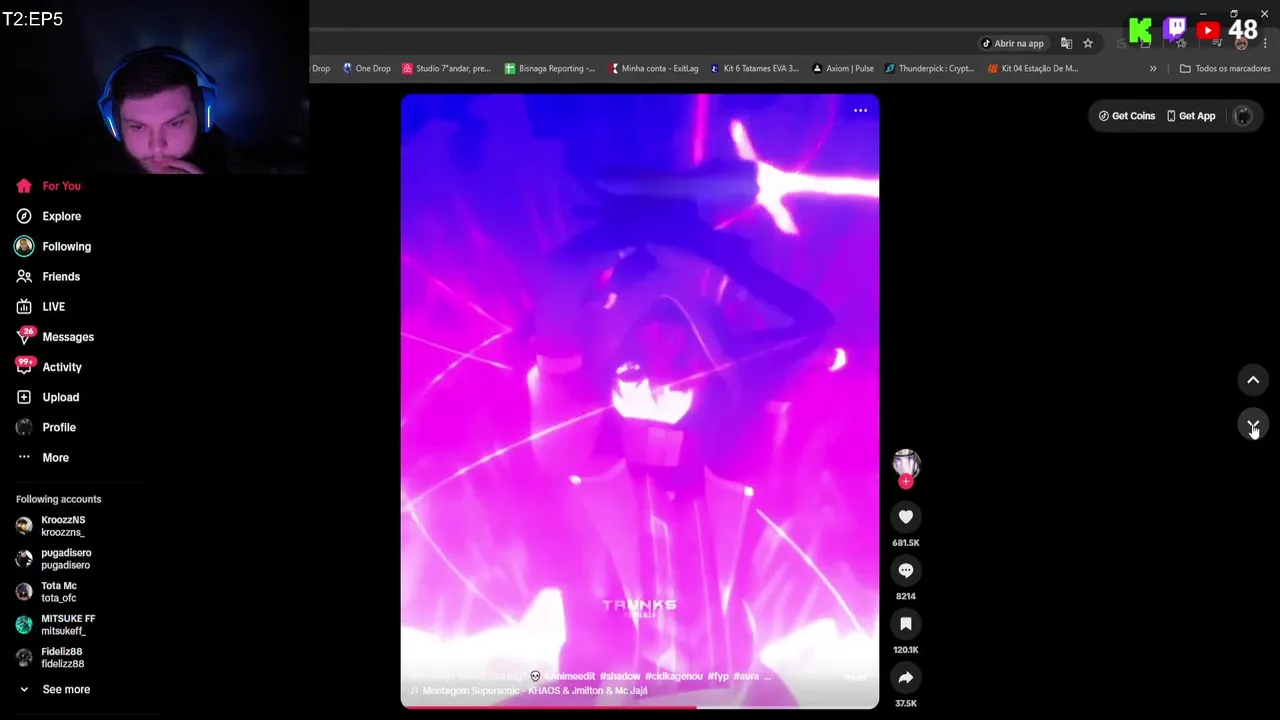Click the #Animeedit hashtag
This screenshot has height=720, width=1280.
569,677
